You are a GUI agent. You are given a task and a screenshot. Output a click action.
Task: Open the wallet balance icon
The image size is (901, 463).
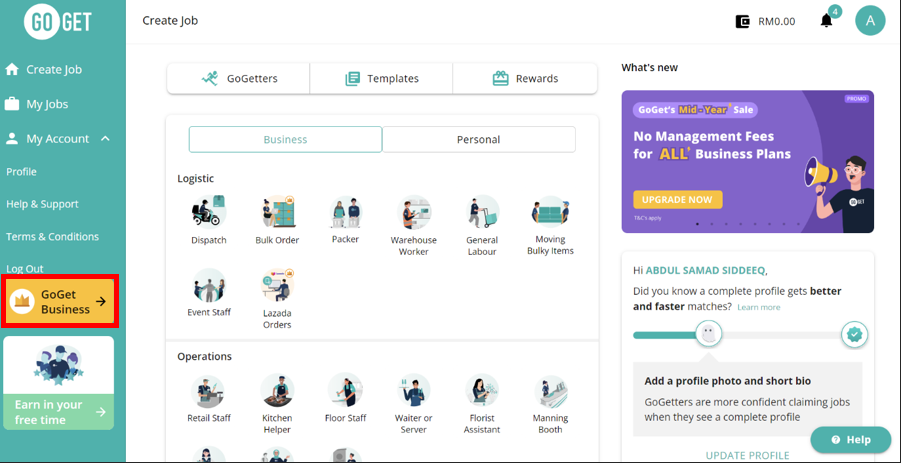coord(743,22)
